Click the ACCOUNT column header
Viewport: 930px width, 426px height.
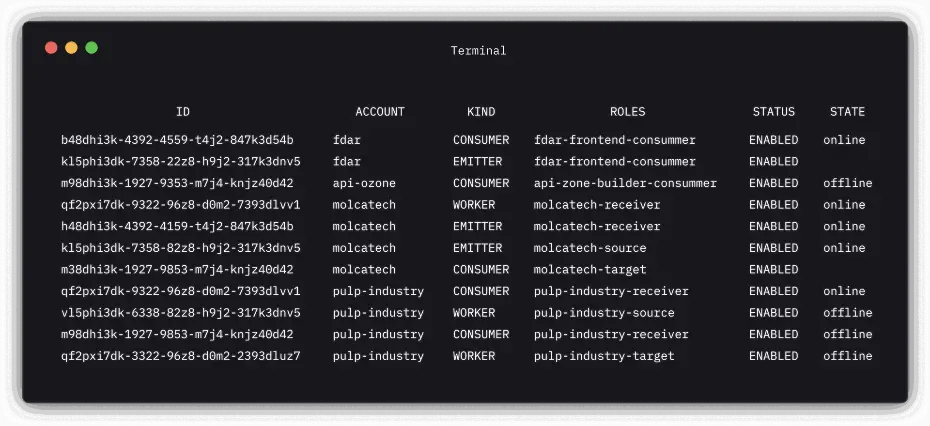click(x=380, y=112)
